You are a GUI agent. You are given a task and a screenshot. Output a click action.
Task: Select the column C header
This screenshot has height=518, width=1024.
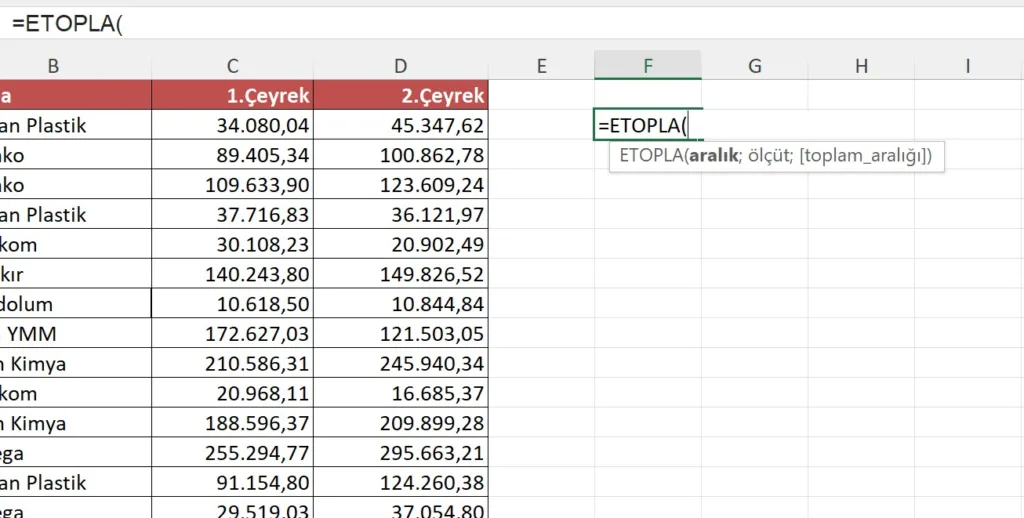(x=232, y=66)
